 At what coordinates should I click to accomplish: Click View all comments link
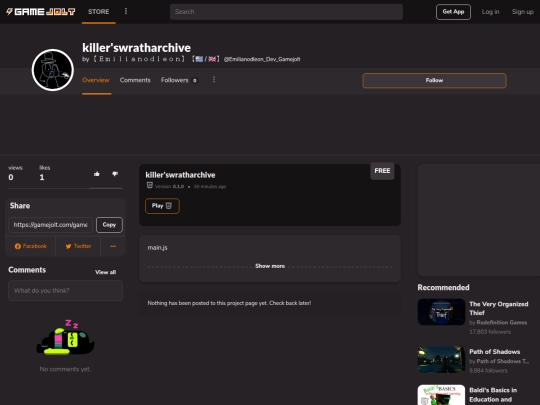pyautogui.click(x=105, y=272)
